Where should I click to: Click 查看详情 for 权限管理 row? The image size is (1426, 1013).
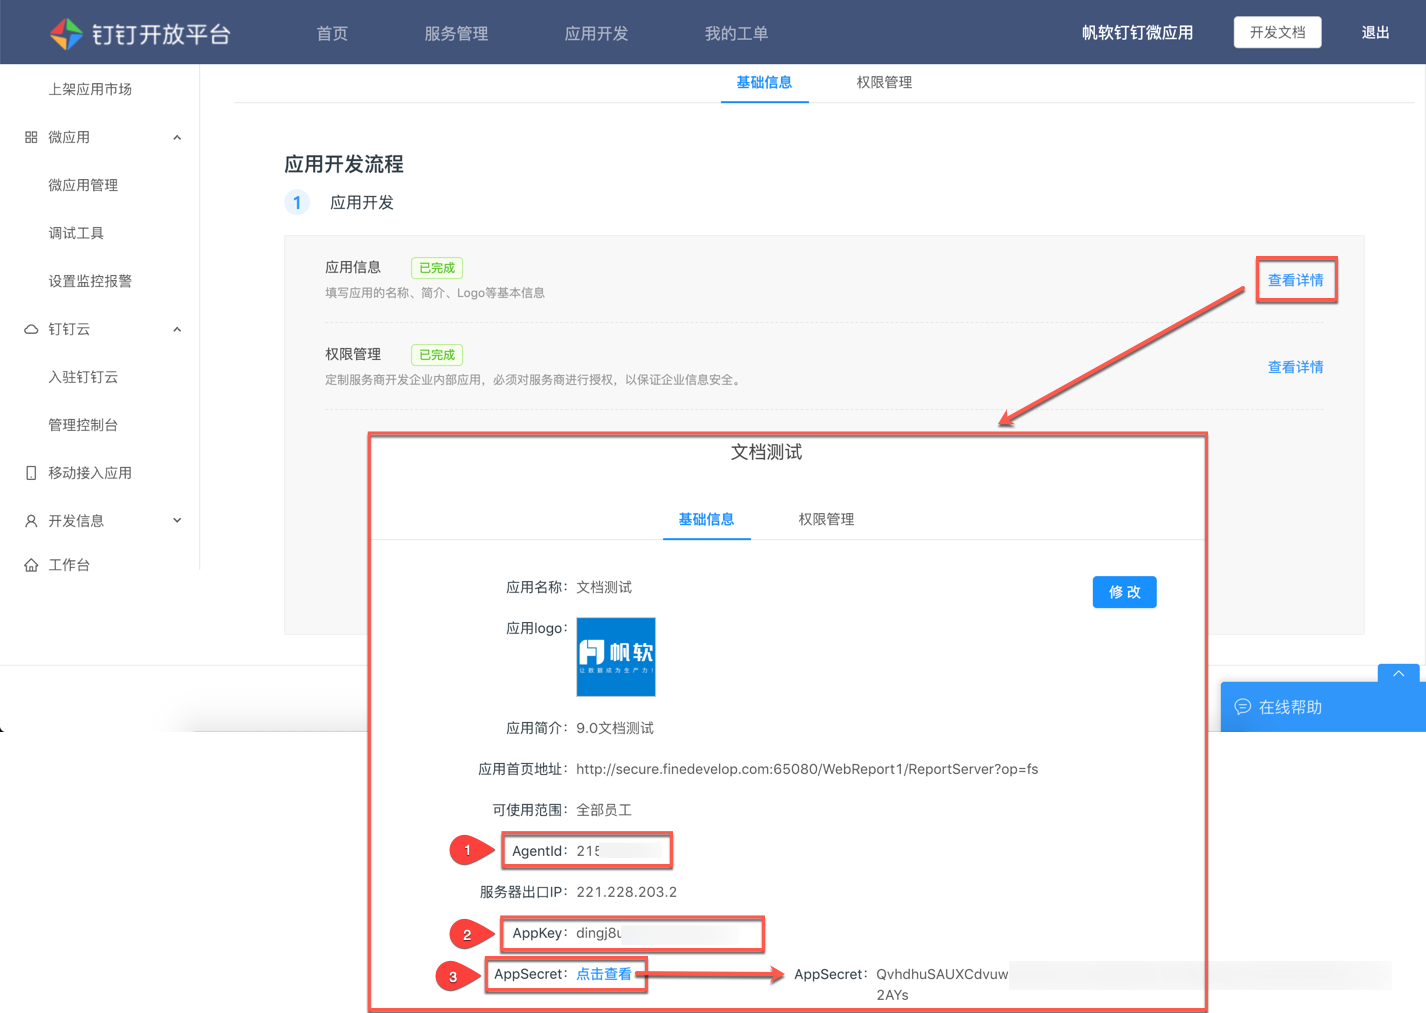point(1295,368)
